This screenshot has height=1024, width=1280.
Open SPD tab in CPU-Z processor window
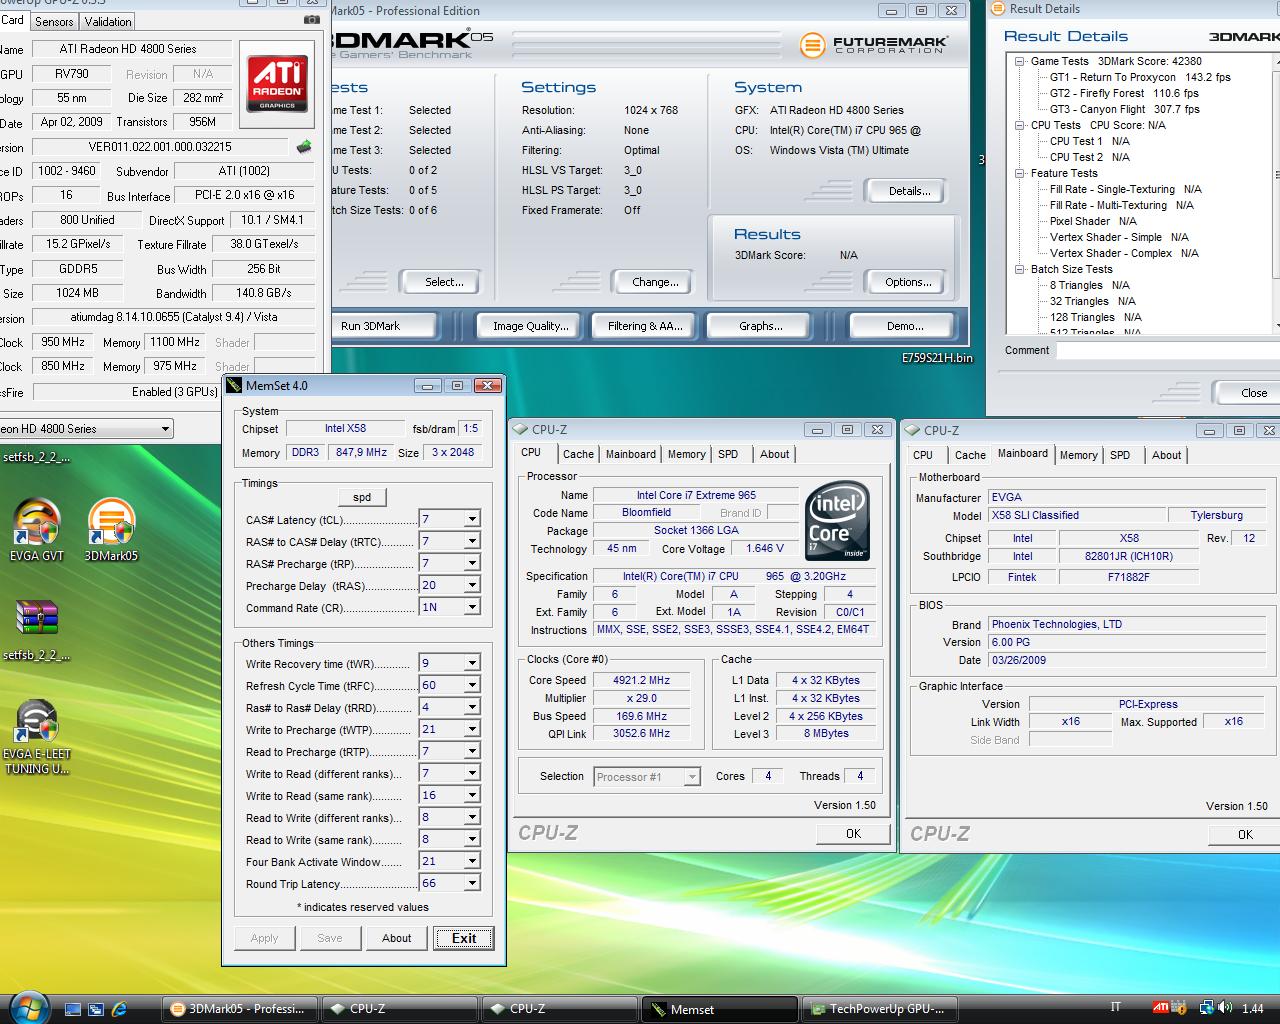(x=728, y=454)
